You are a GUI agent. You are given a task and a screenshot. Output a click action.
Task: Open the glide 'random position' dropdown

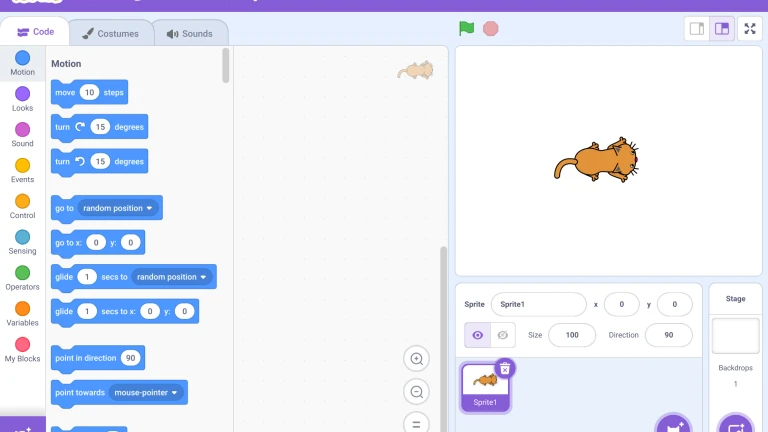click(x=171, y=277)
